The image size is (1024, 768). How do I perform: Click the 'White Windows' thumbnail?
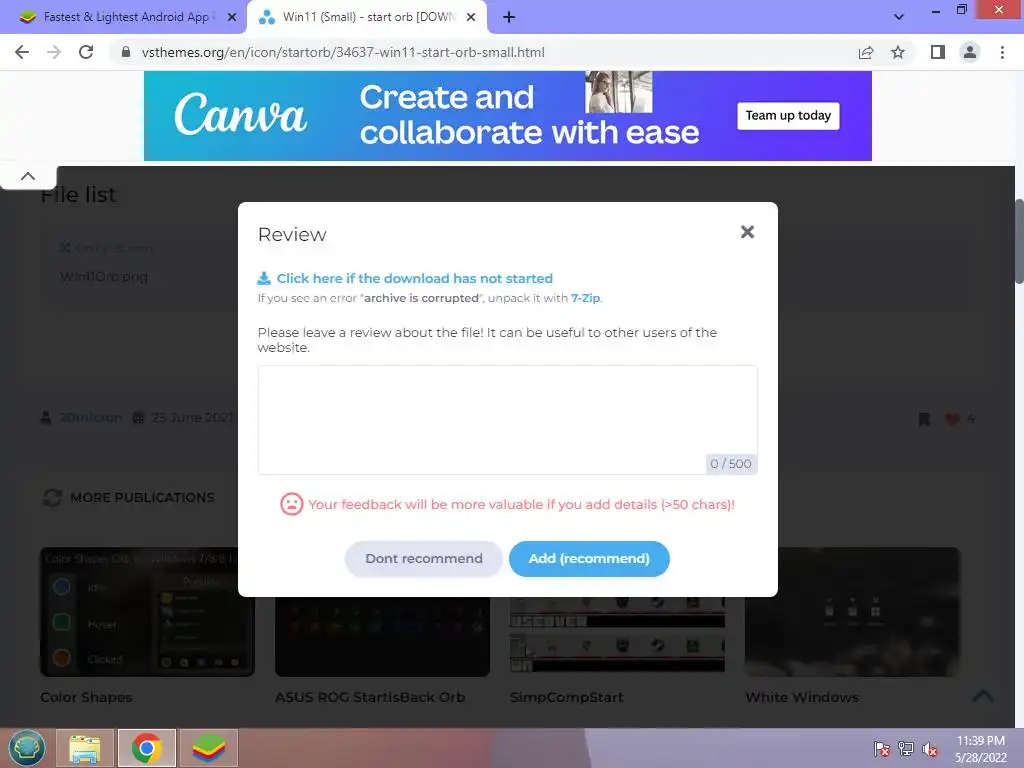point(852,612)
